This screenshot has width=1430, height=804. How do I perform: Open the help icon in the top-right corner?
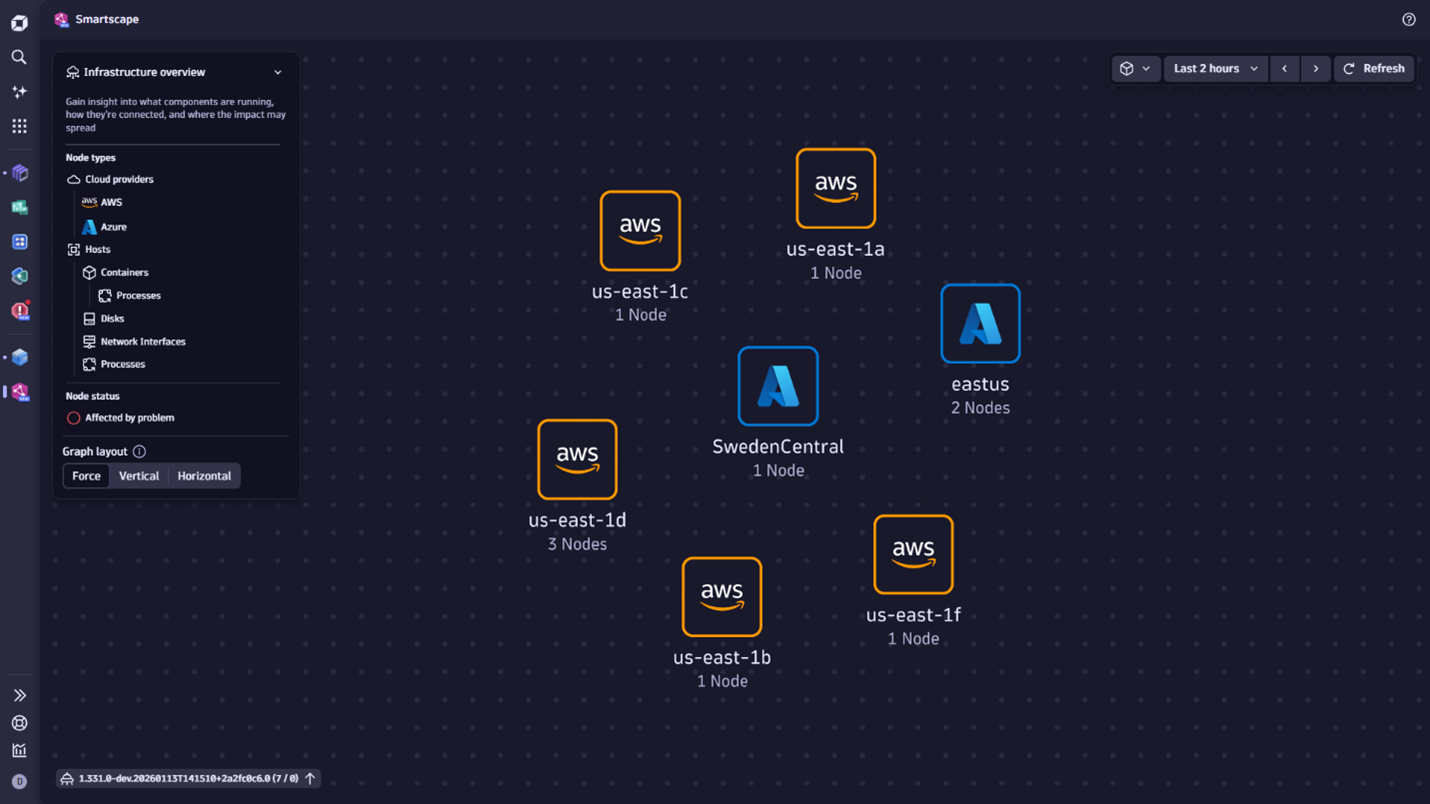1408,19
